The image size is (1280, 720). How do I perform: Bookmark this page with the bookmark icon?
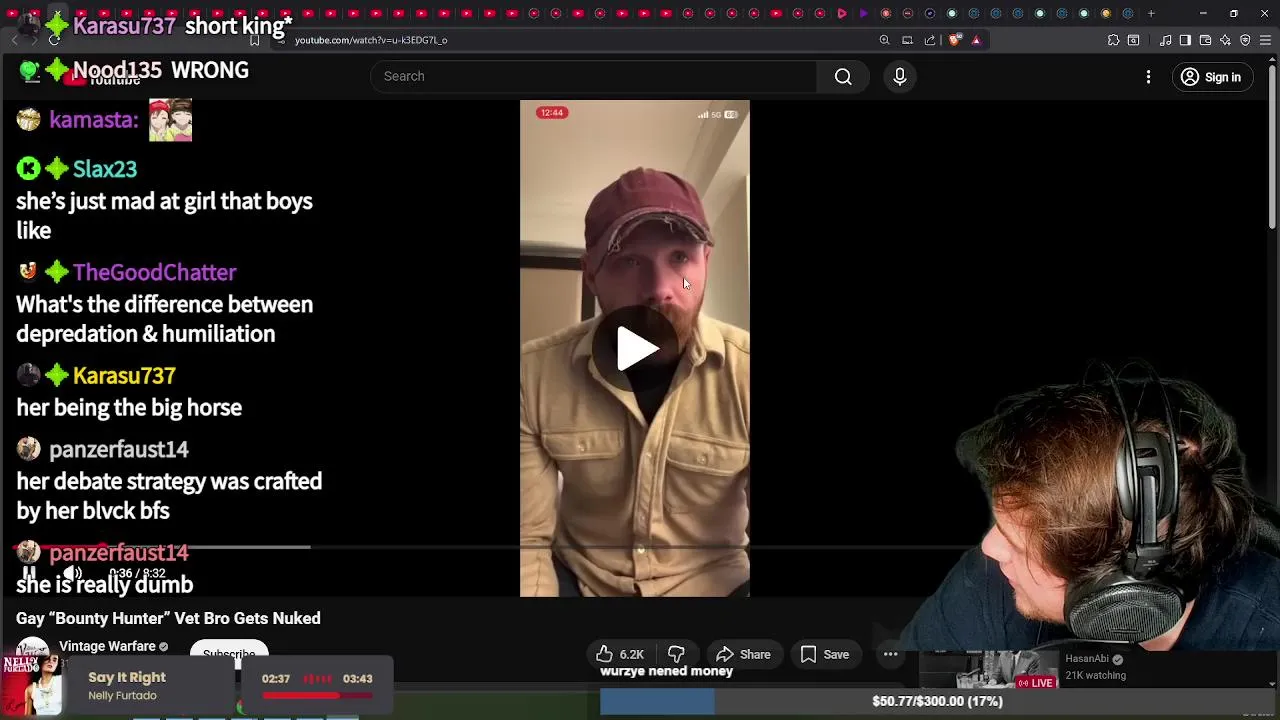(254, 40)
